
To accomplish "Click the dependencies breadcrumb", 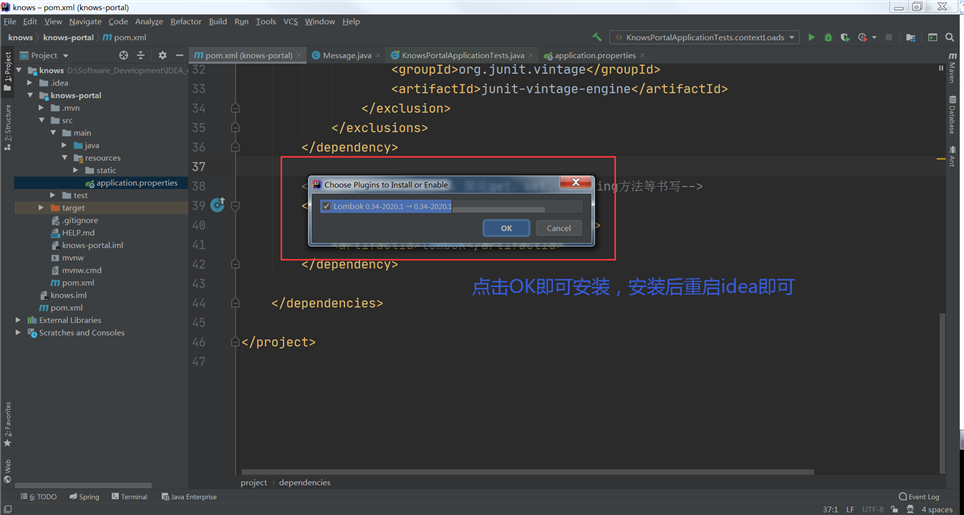I will click(x=304, y=482).
